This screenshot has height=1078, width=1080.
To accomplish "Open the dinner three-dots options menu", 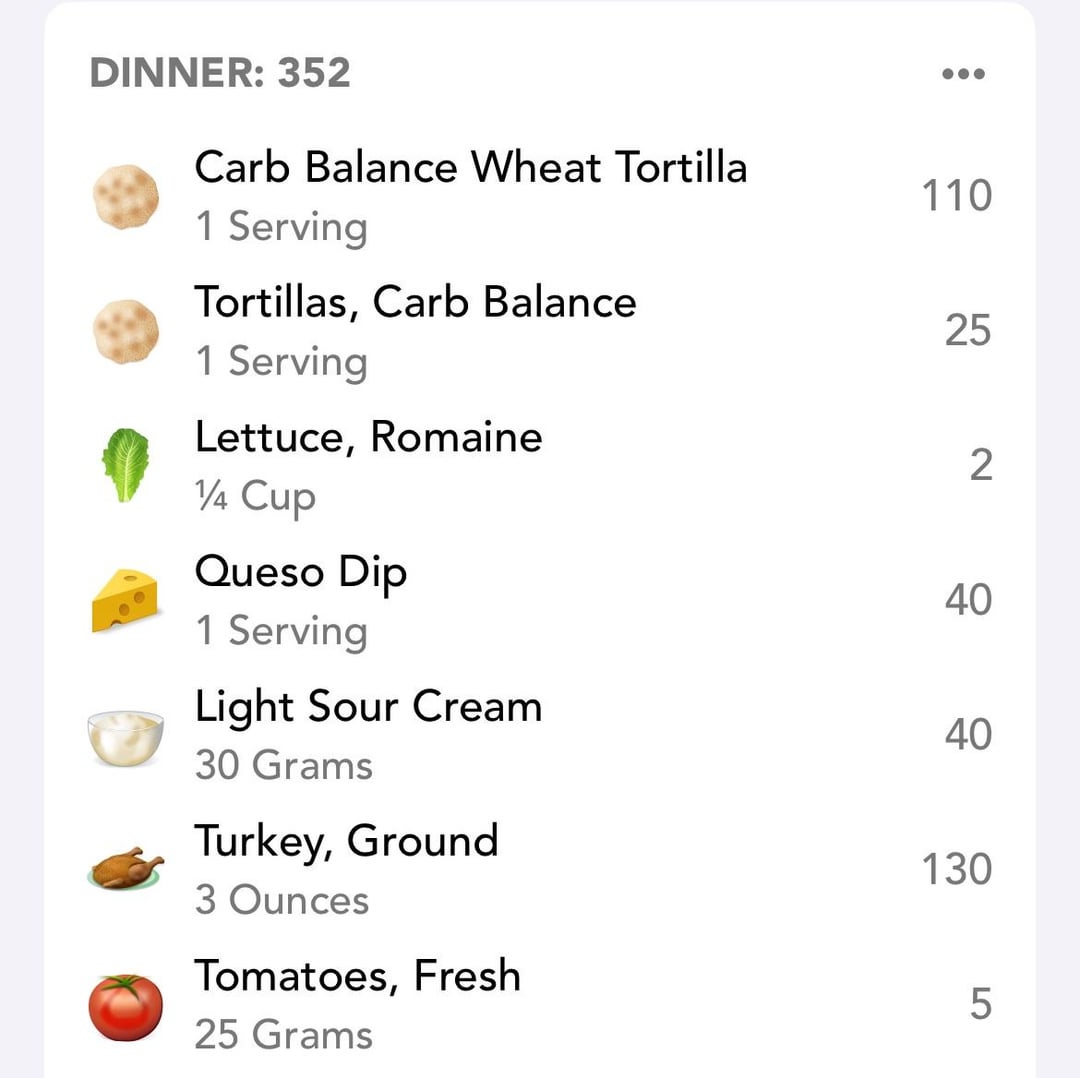I will [x=963, y=73].
